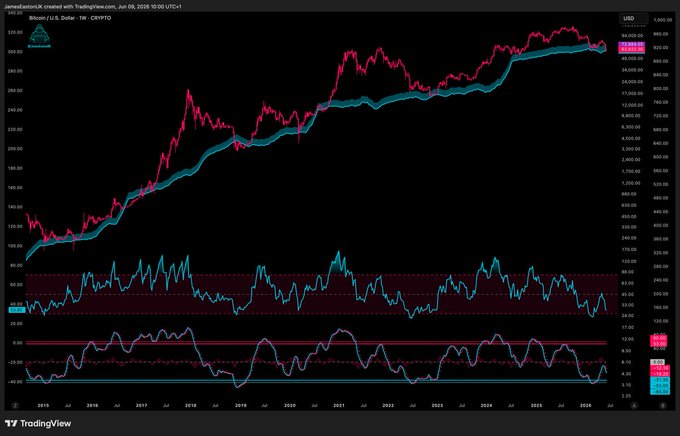Click the 2020 label on time axis
The height and width of the screenshot is (436, 680).
tap(290, 406)
